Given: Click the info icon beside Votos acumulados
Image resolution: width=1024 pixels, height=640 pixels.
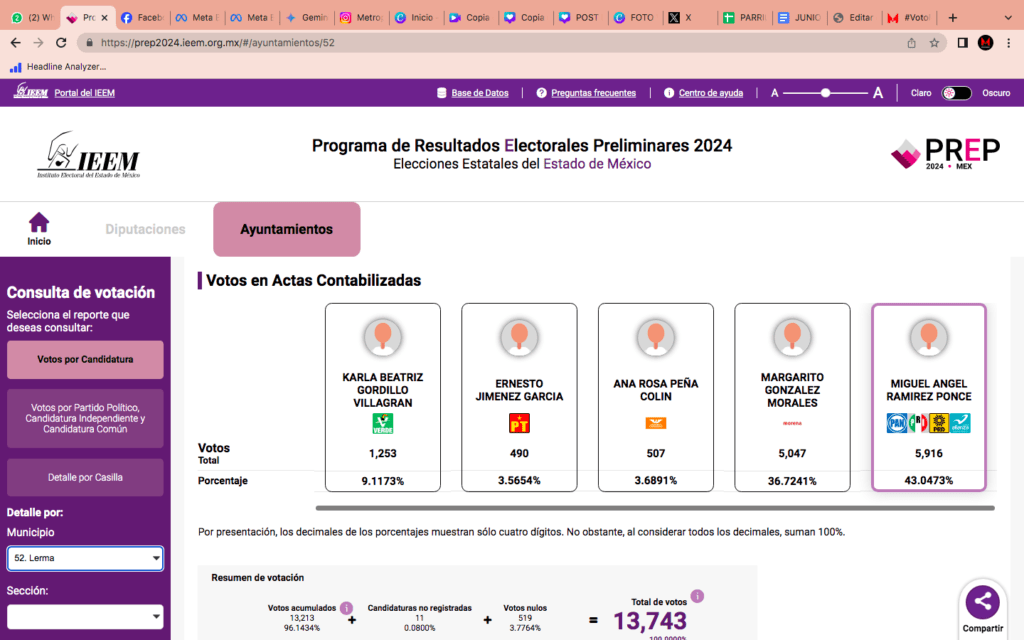Looking at the screenshot, I should click(x=346, y=607).
